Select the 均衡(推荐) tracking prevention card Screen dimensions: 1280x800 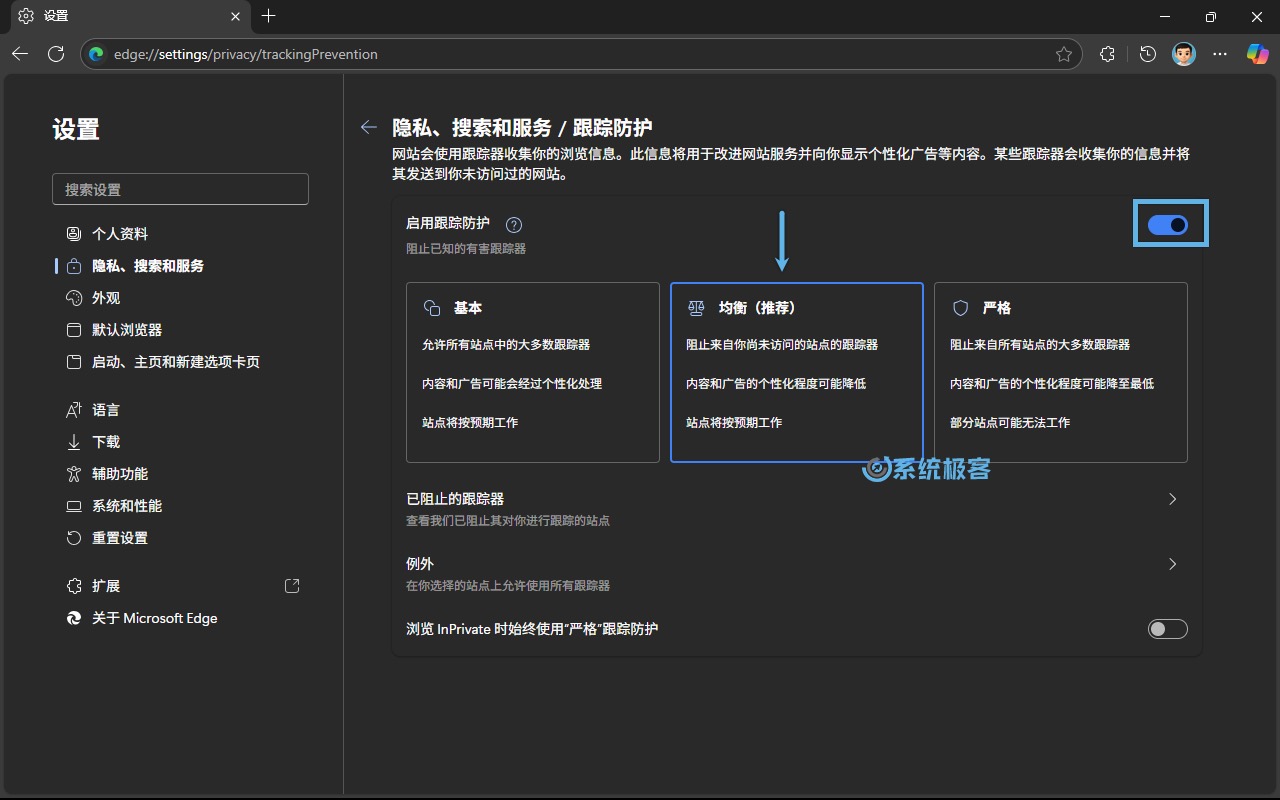point(797,372)
